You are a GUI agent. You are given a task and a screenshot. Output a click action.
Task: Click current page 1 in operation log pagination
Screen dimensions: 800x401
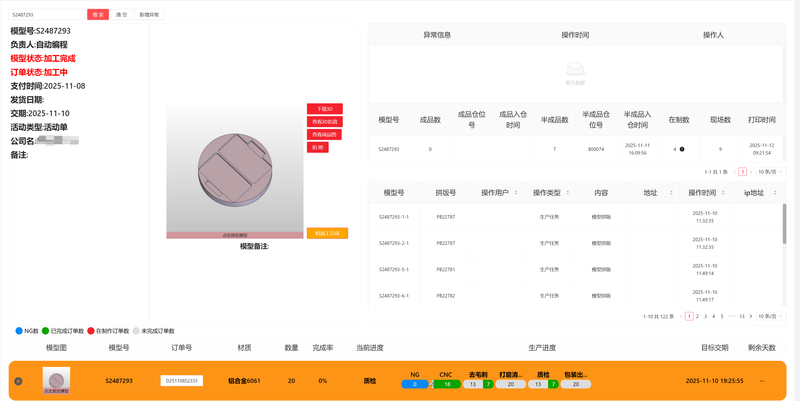click(x=689, y=316)
